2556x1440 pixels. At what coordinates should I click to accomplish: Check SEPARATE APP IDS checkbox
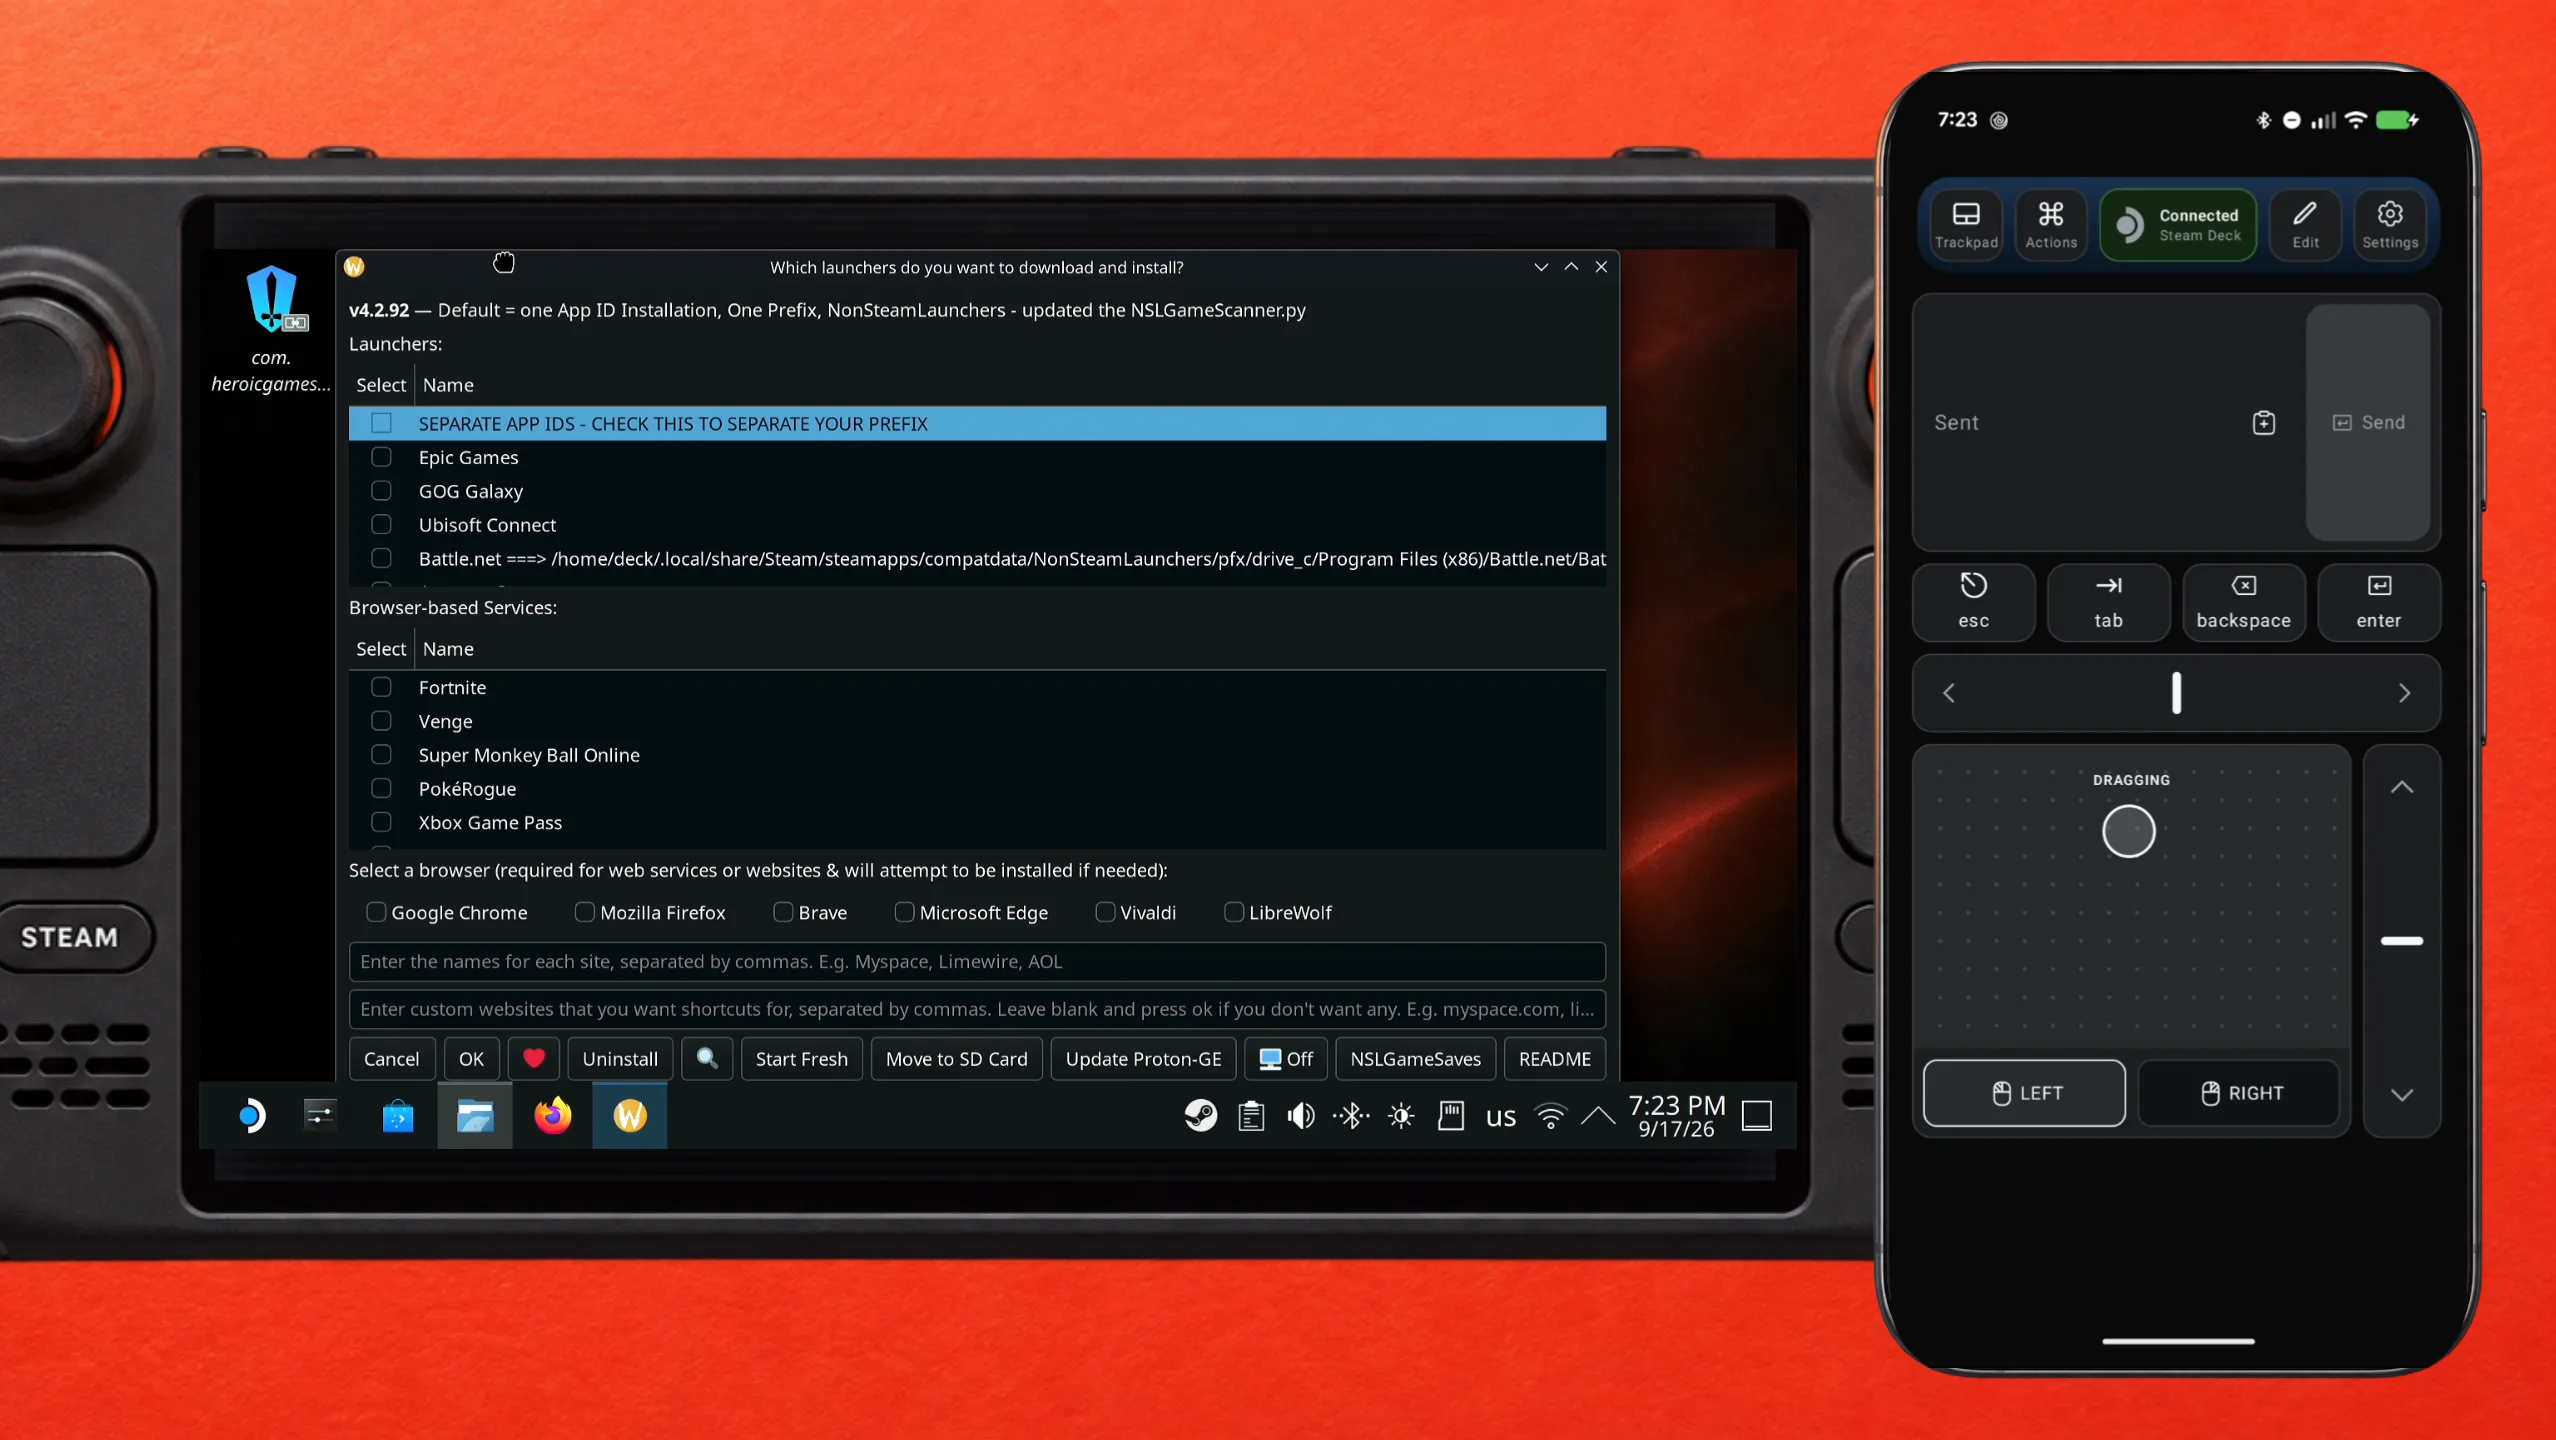pos(381,423)
